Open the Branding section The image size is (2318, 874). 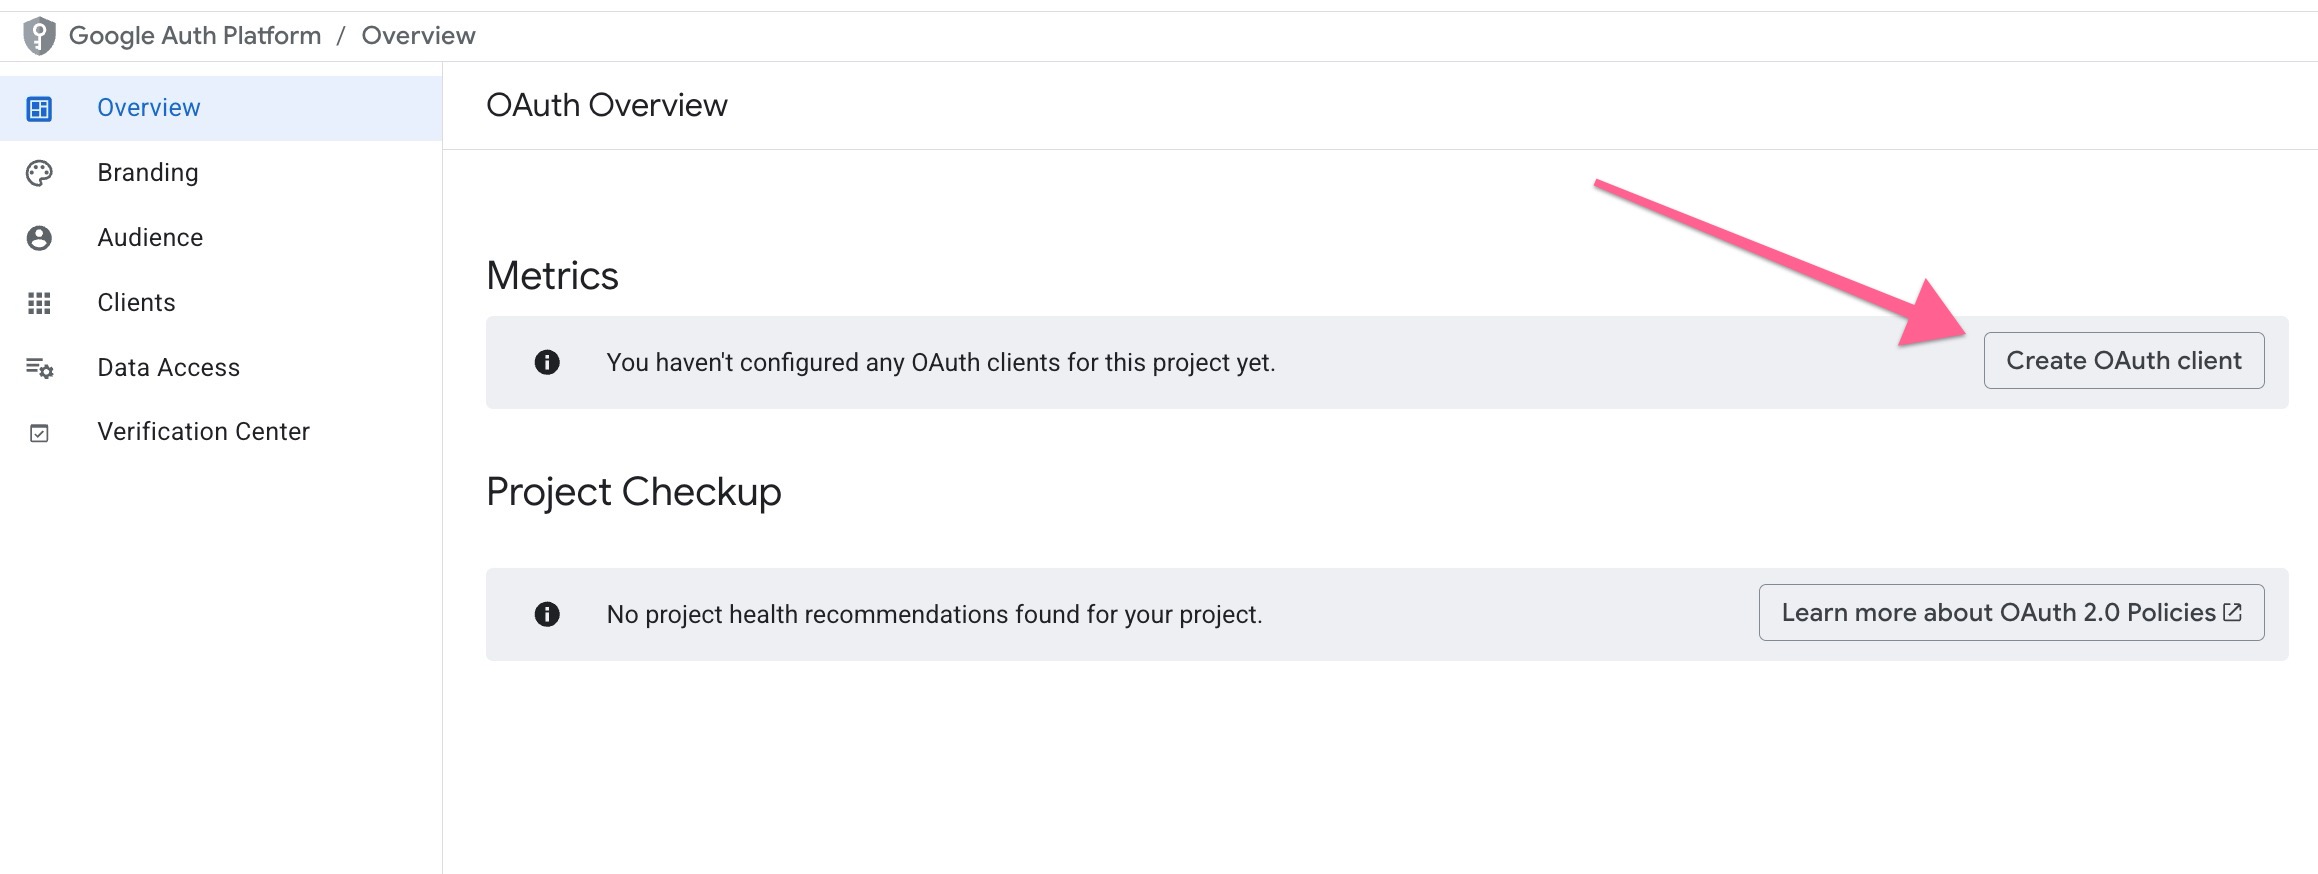pyautogui.click(x=148, y=173)
